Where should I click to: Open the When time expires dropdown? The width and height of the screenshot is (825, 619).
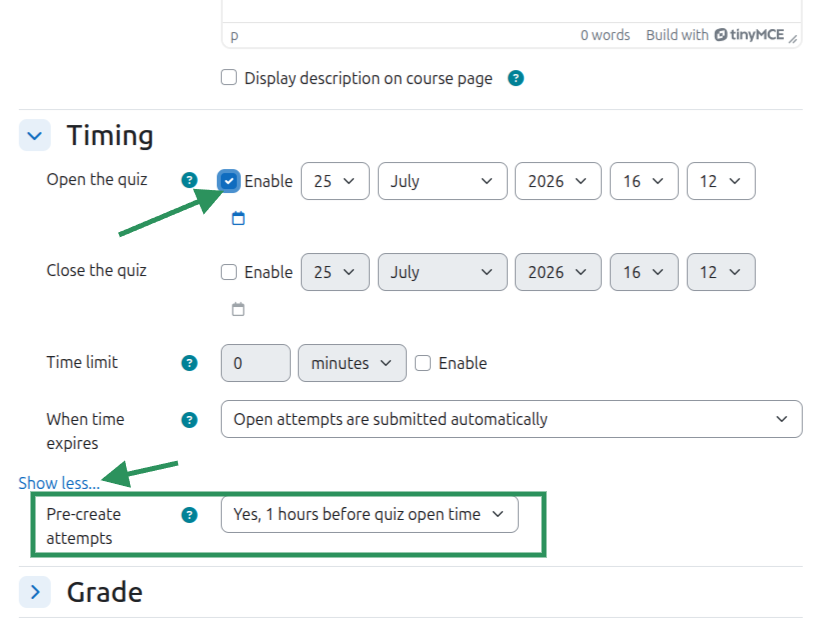(511, 419)
